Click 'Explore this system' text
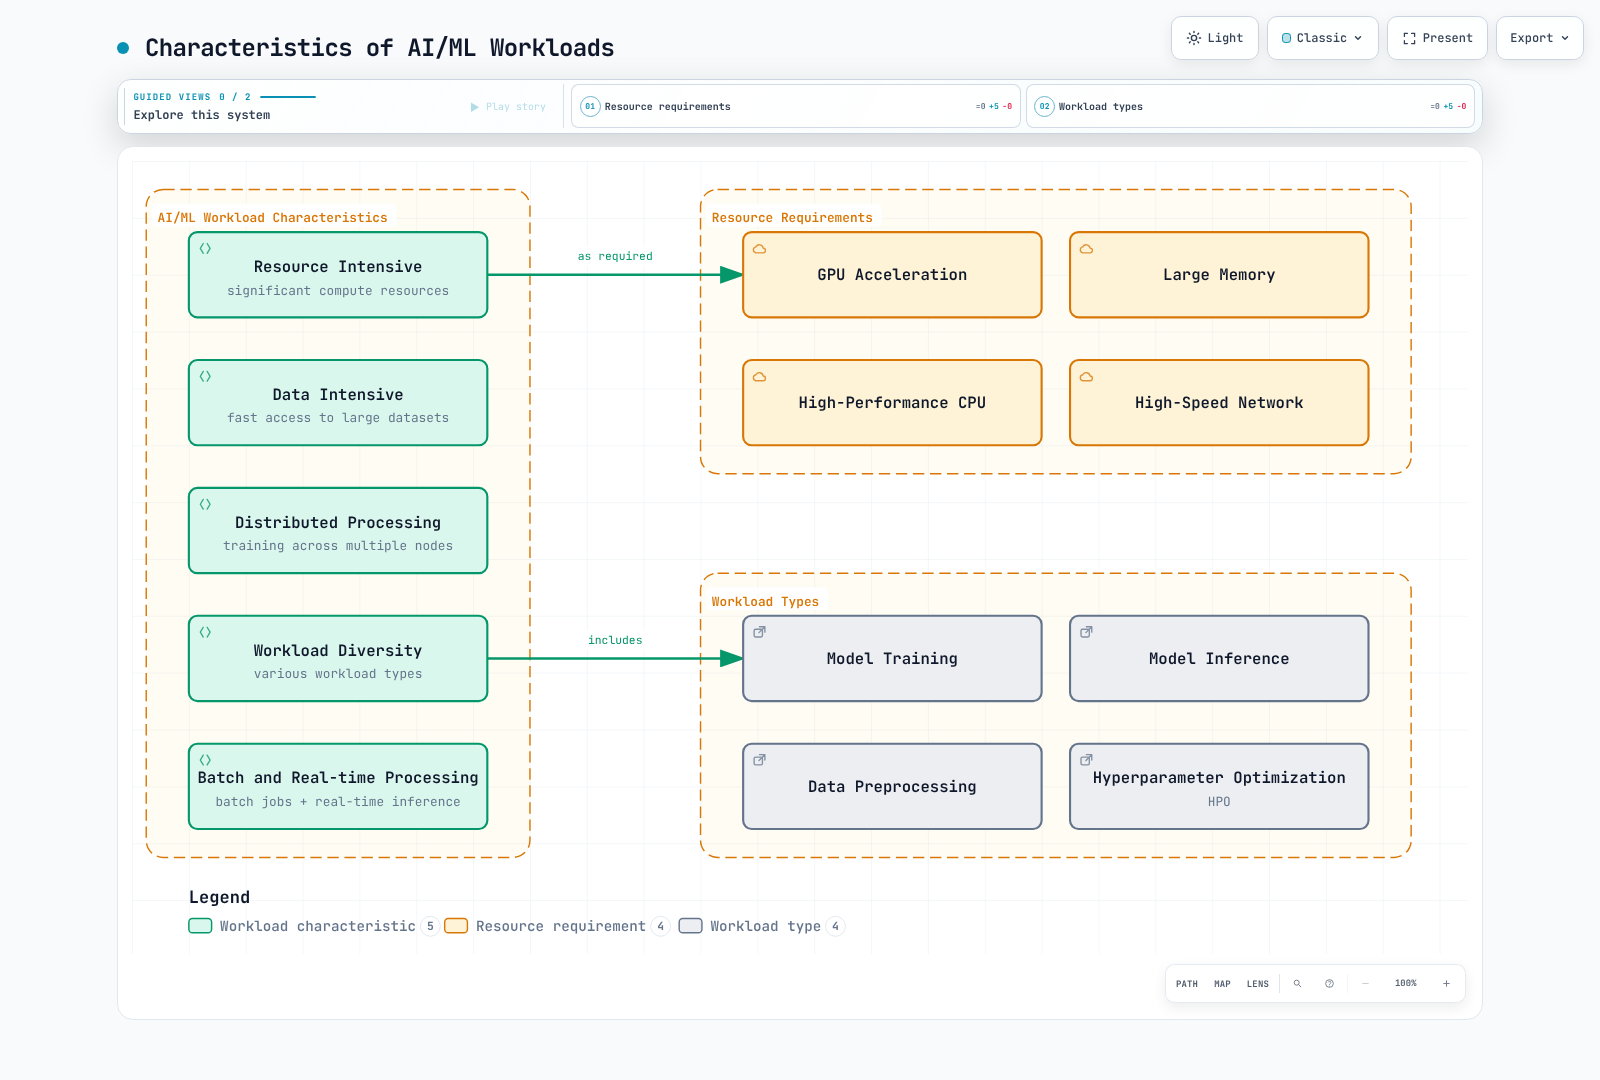The height and width of the screenshot is (1080, 1600). point(202,115)
